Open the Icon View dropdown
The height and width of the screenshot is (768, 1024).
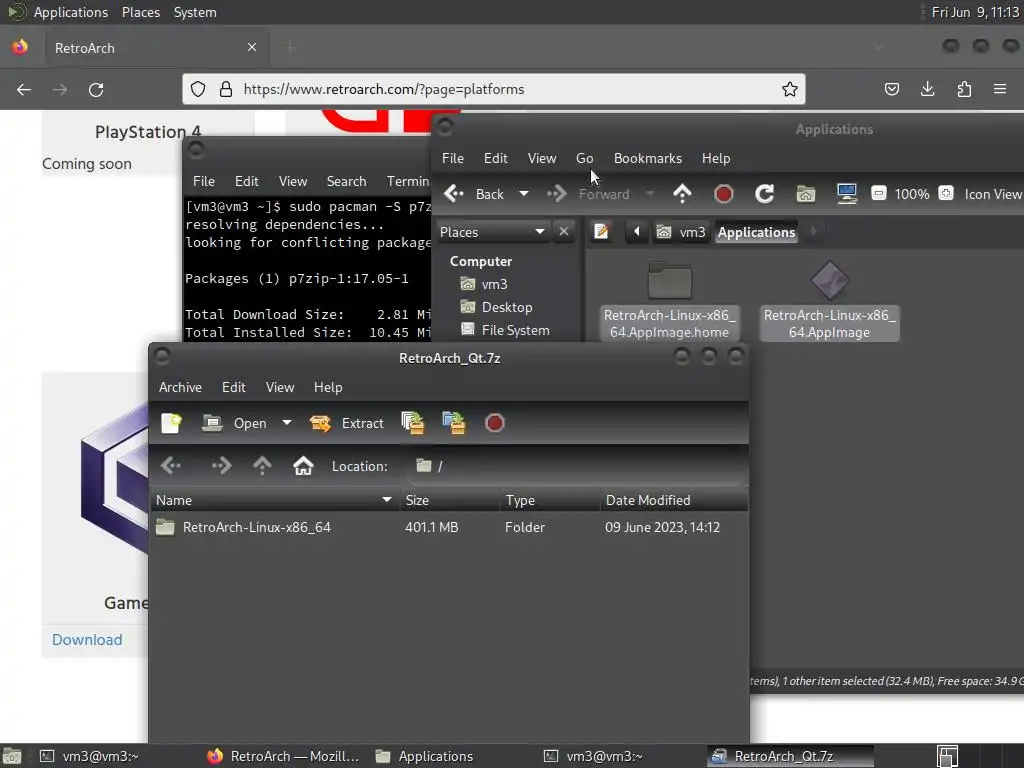pos(993,194)
